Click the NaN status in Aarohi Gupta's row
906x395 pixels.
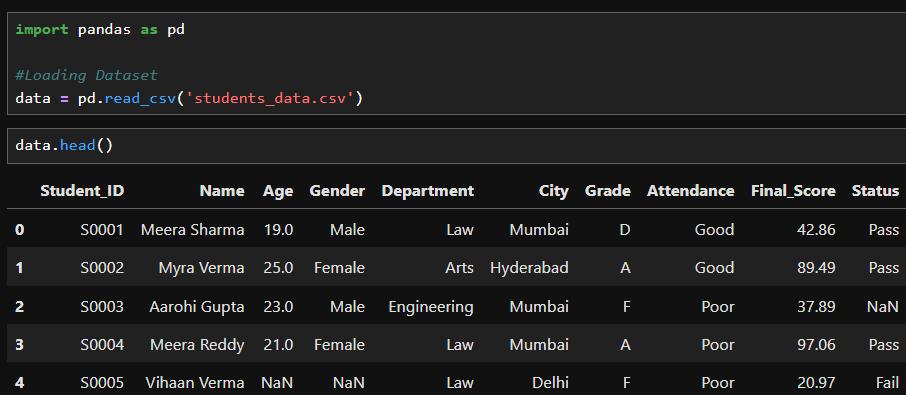coord(883,306)
